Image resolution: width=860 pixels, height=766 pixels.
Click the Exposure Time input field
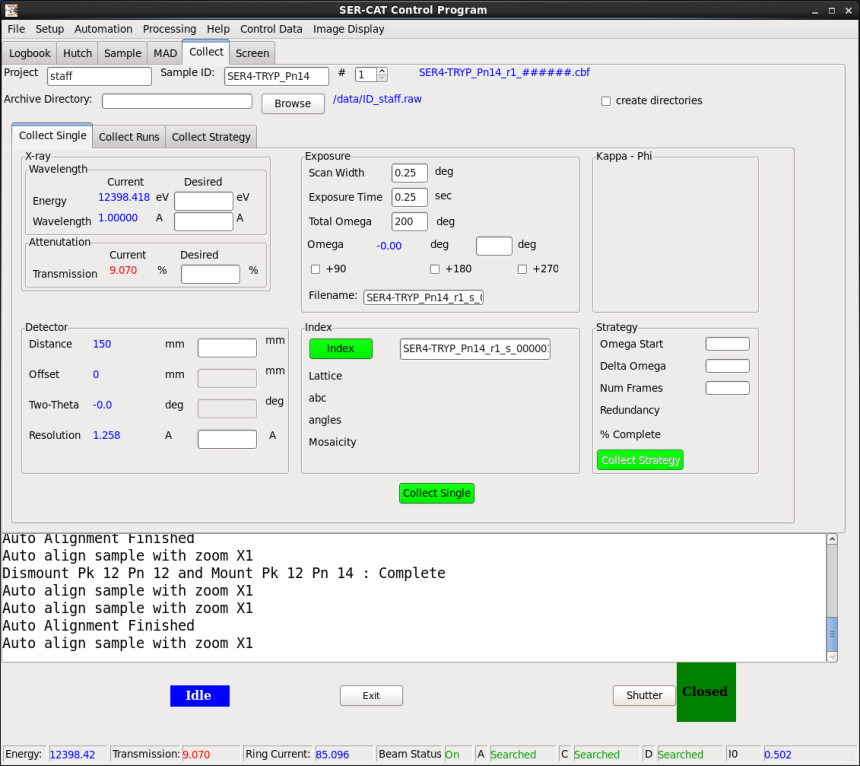click(409, 197)
